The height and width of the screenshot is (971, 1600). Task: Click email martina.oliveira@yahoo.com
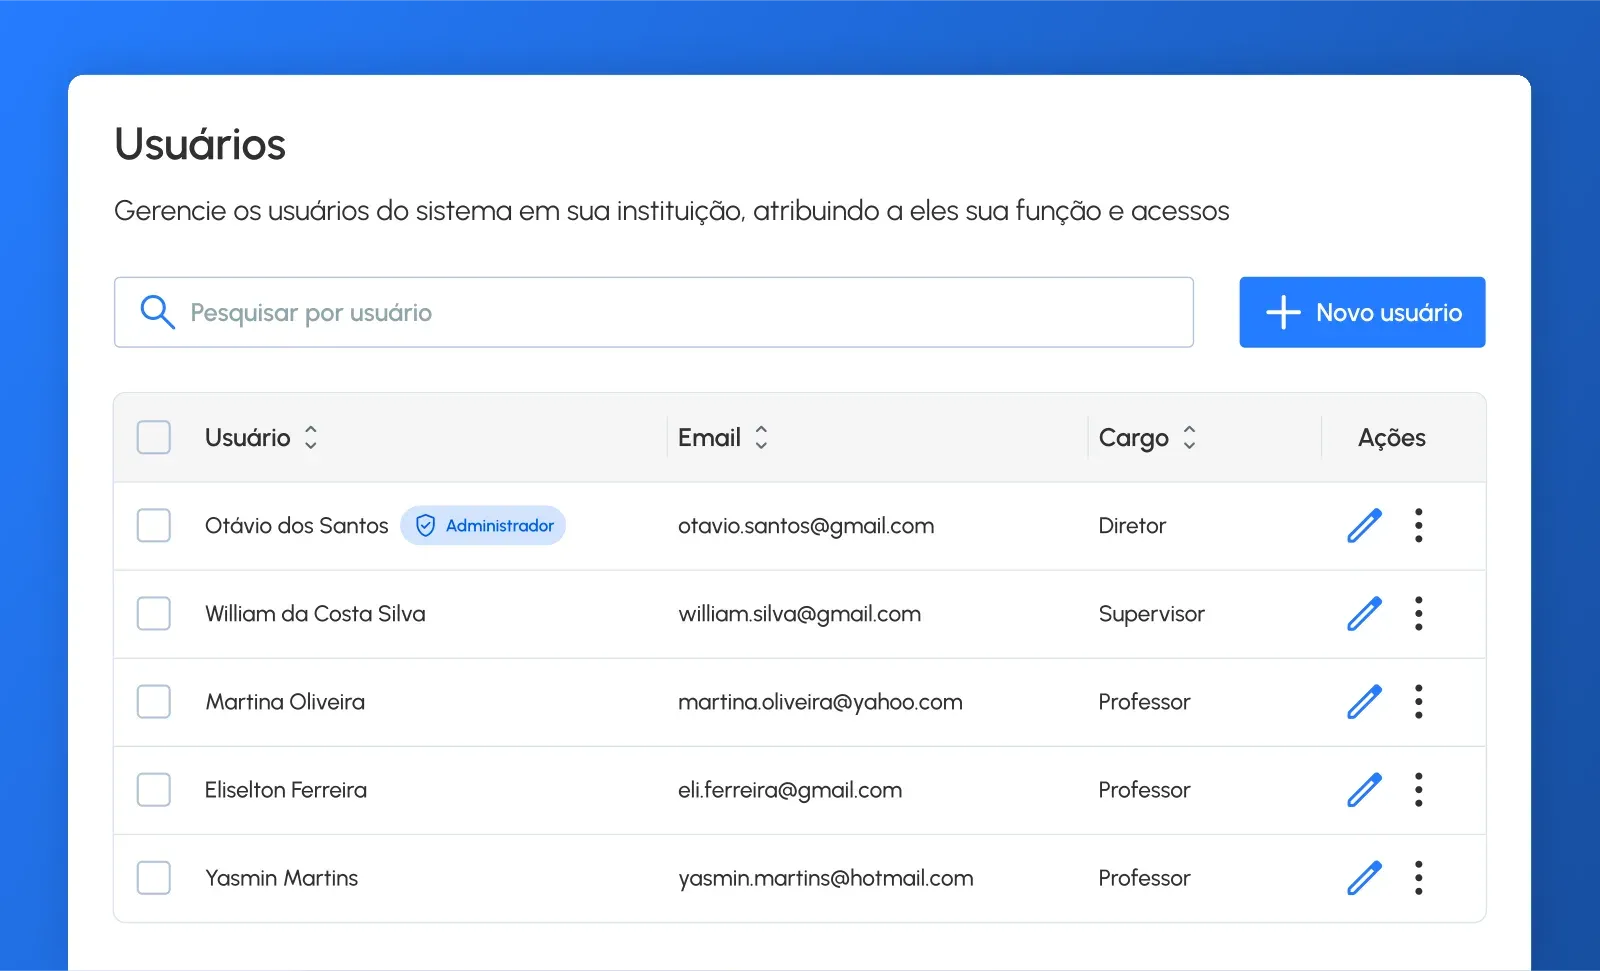pyautogui.click(x=820, y=701)
